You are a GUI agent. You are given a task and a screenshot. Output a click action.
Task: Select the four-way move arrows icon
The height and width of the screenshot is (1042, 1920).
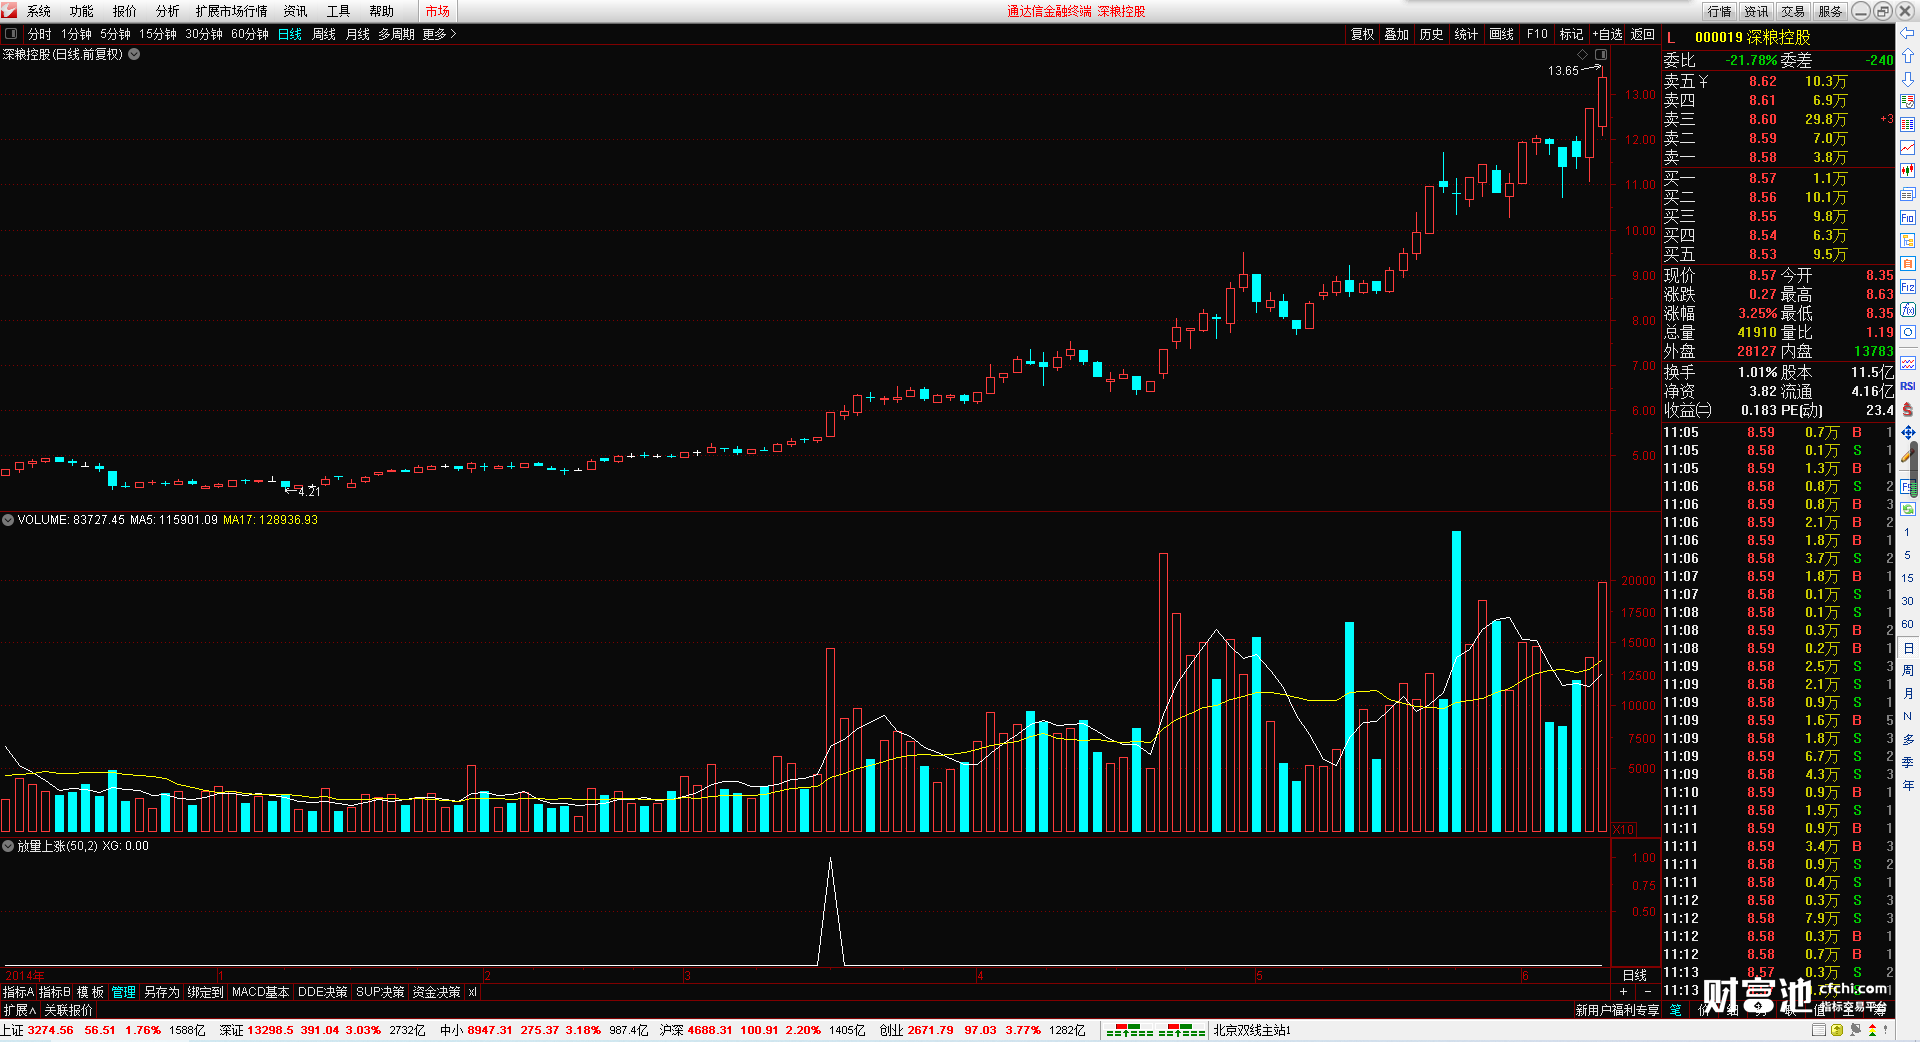(1907, 432)
